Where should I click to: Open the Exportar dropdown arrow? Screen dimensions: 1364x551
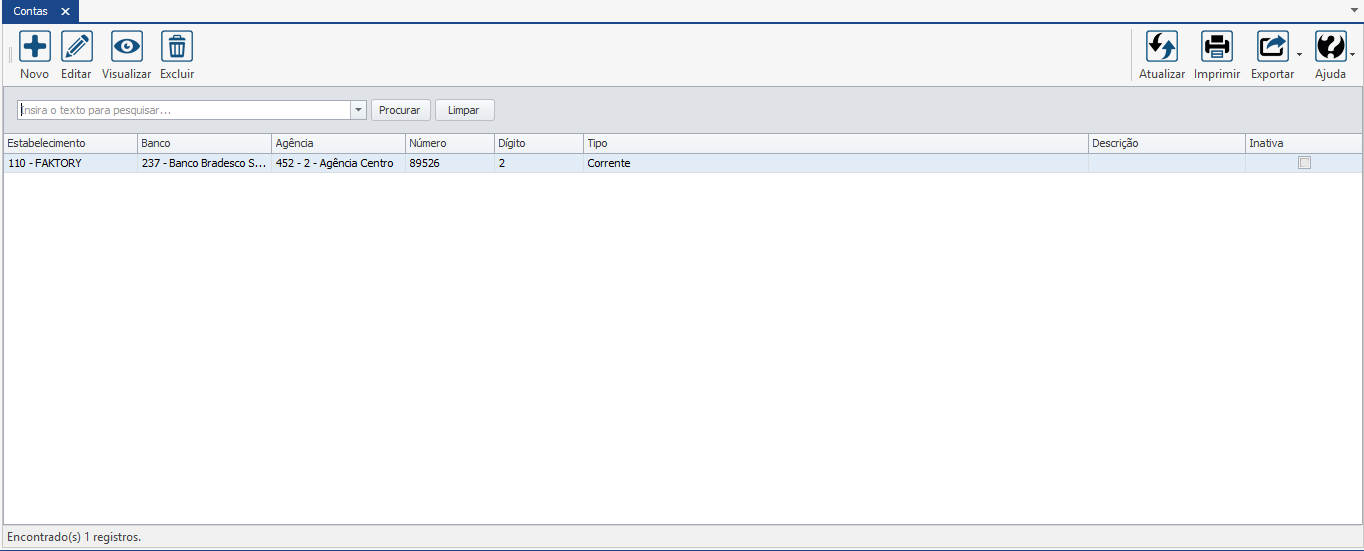(1299, 55)
